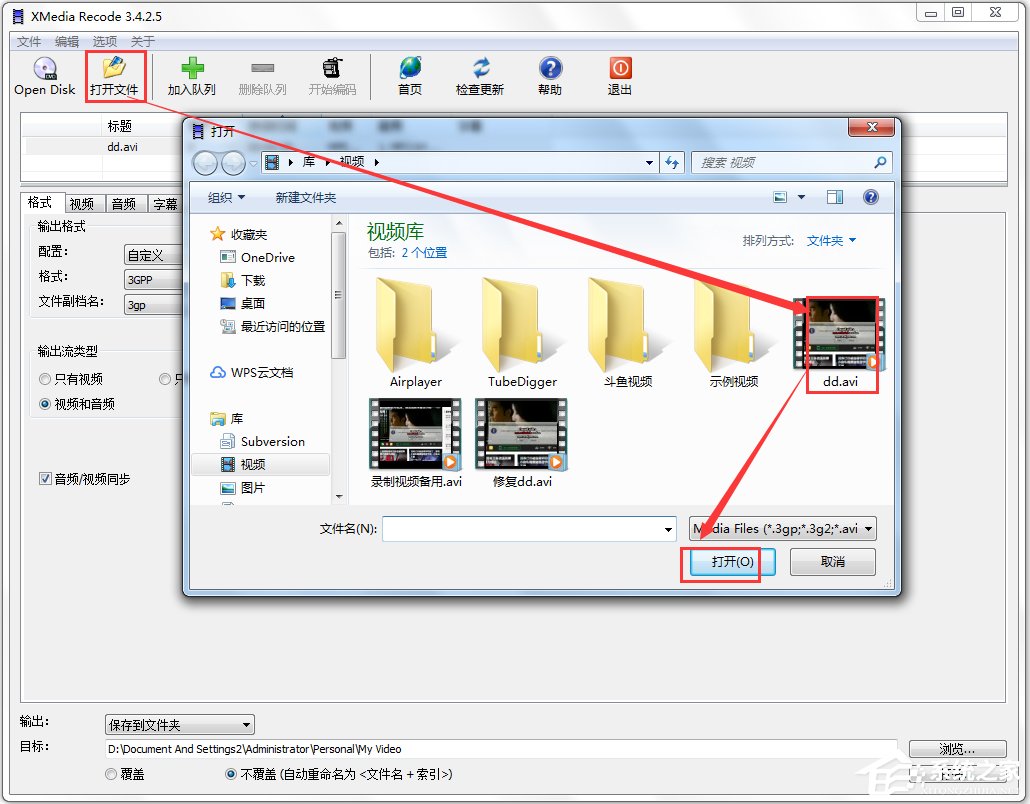Enable the 只有视频 (video only) option
1030x804 pixels.
click(x=43, y=379)
